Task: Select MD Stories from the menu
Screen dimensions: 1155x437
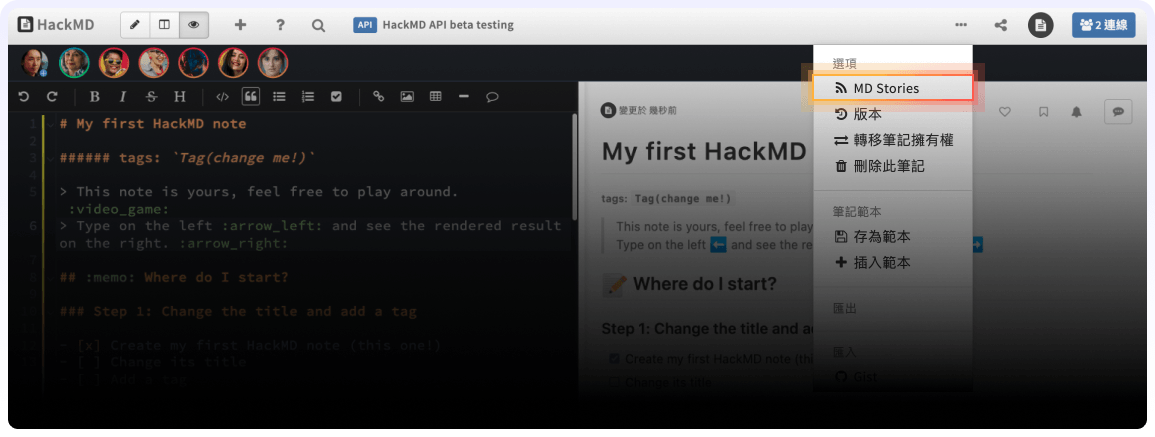Action: [x=893, y=88]
